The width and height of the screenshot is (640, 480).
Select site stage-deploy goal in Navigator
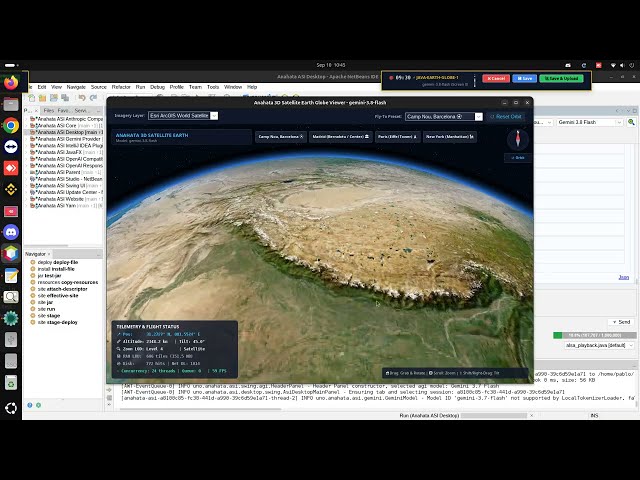[x=54, y=322]
